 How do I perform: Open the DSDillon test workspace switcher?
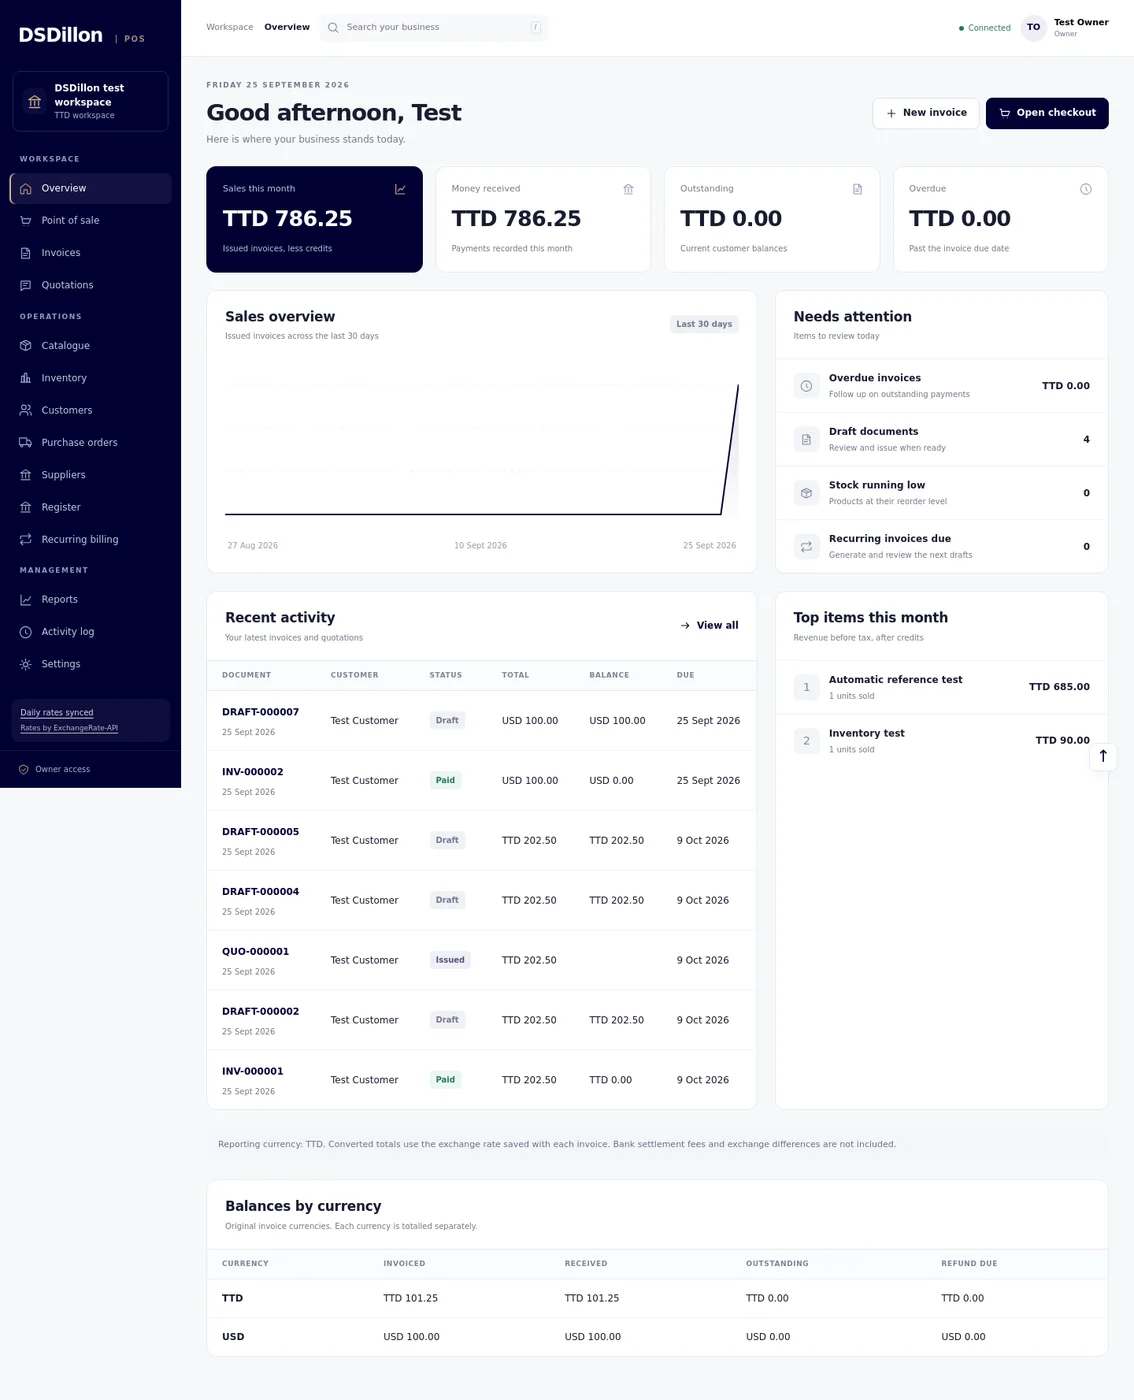(x=90, y=101)
